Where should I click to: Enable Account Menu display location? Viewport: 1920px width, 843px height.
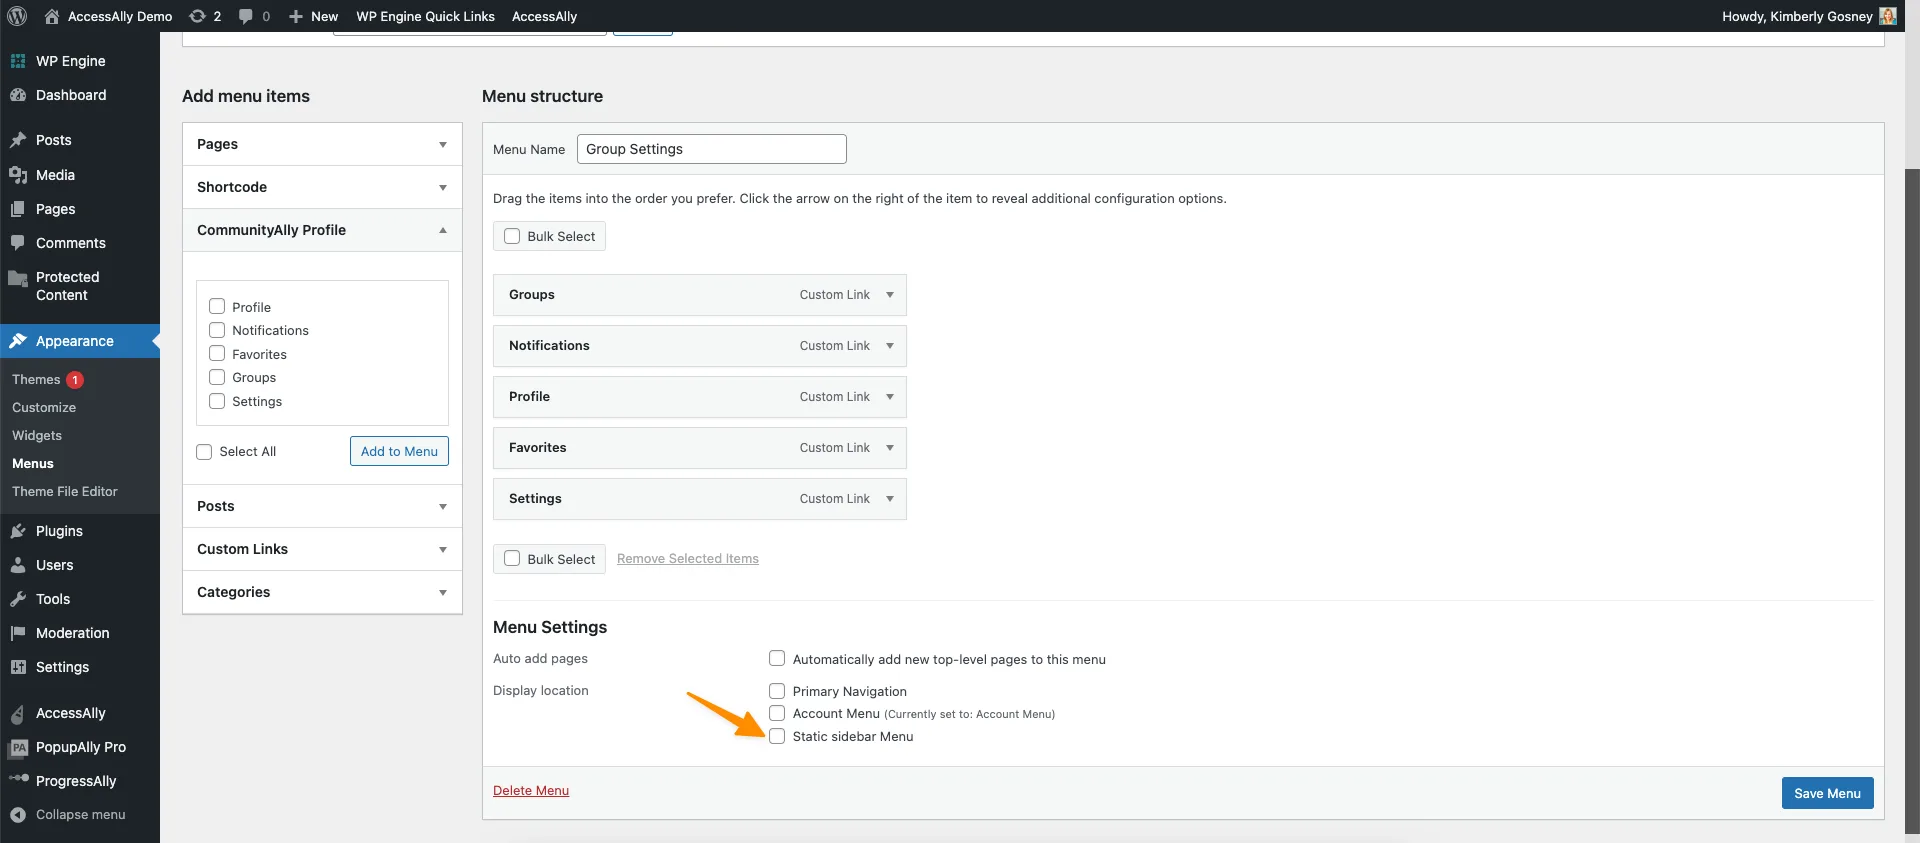click(x=777, y=713)
